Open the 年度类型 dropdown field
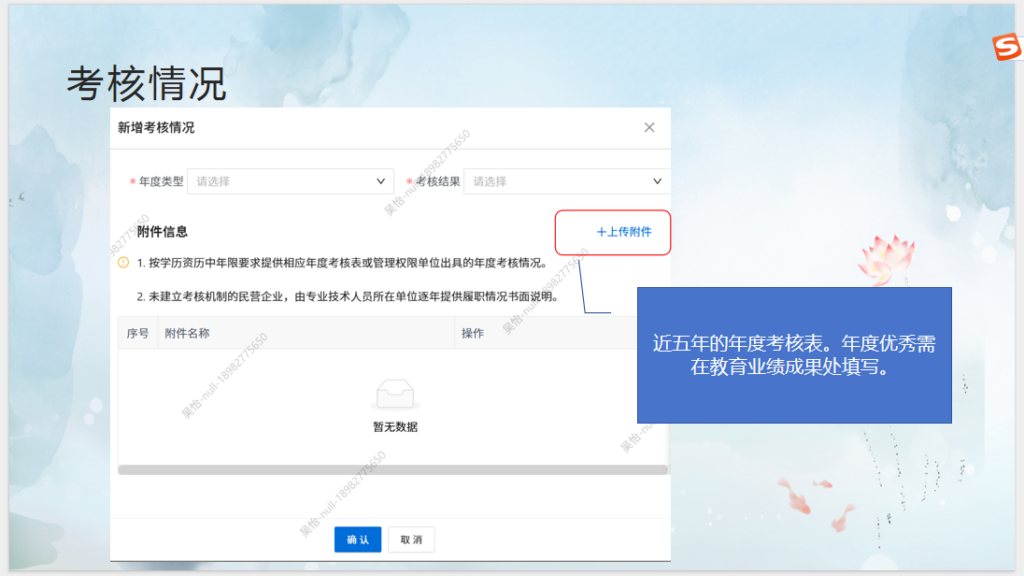The height and width of the screenshot is (576, 1024). pyautogui.click(x=280, y=181)
